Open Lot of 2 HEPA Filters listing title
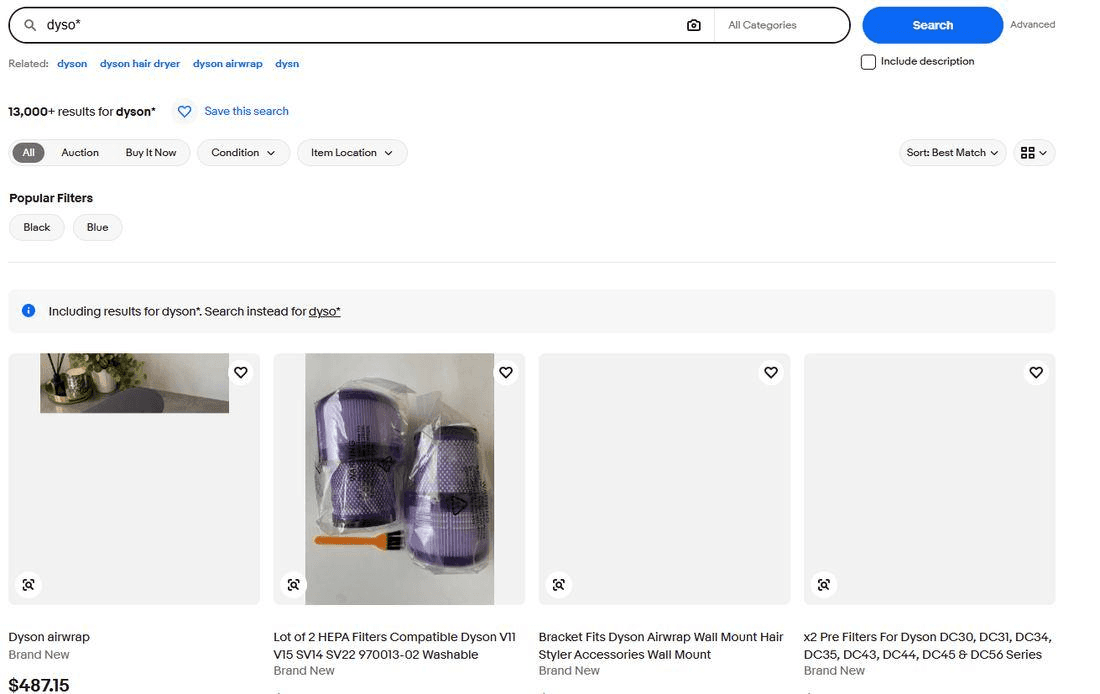Image resolution: width=1100 pixels, height=694 pixels. (394, 646)
